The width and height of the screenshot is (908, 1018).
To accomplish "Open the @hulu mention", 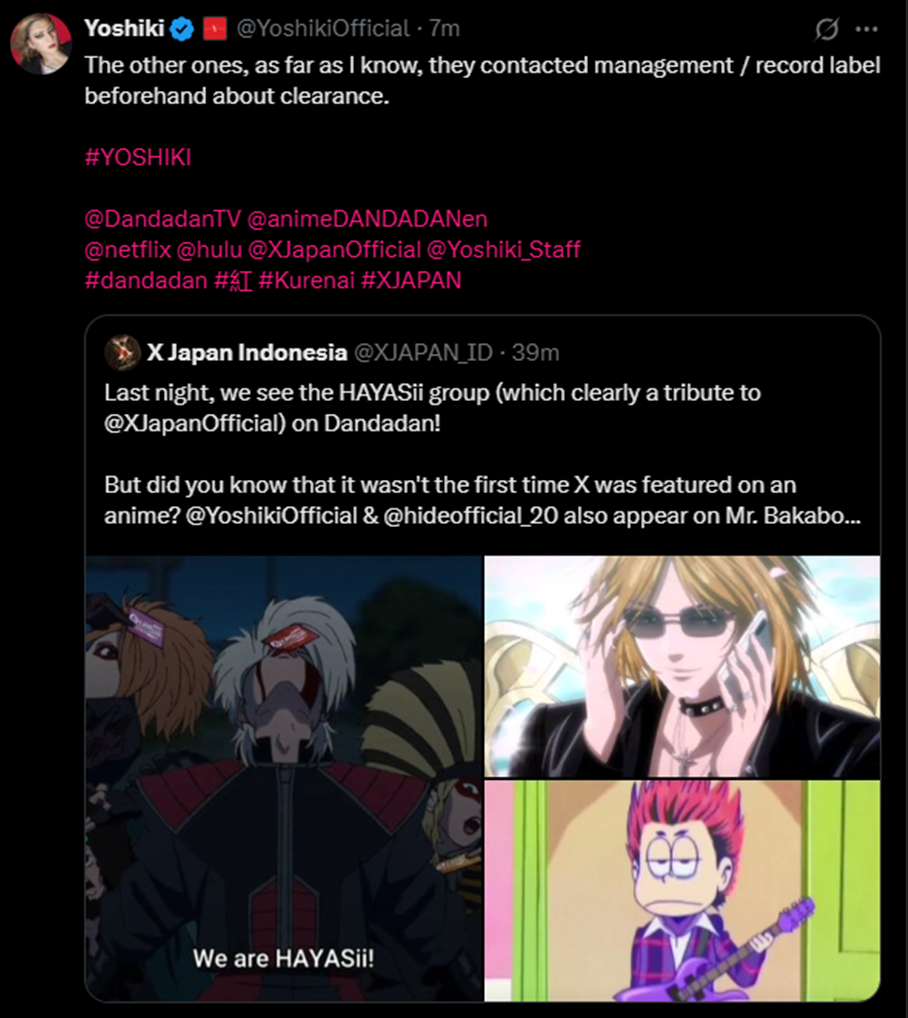I will coord(210,249).
